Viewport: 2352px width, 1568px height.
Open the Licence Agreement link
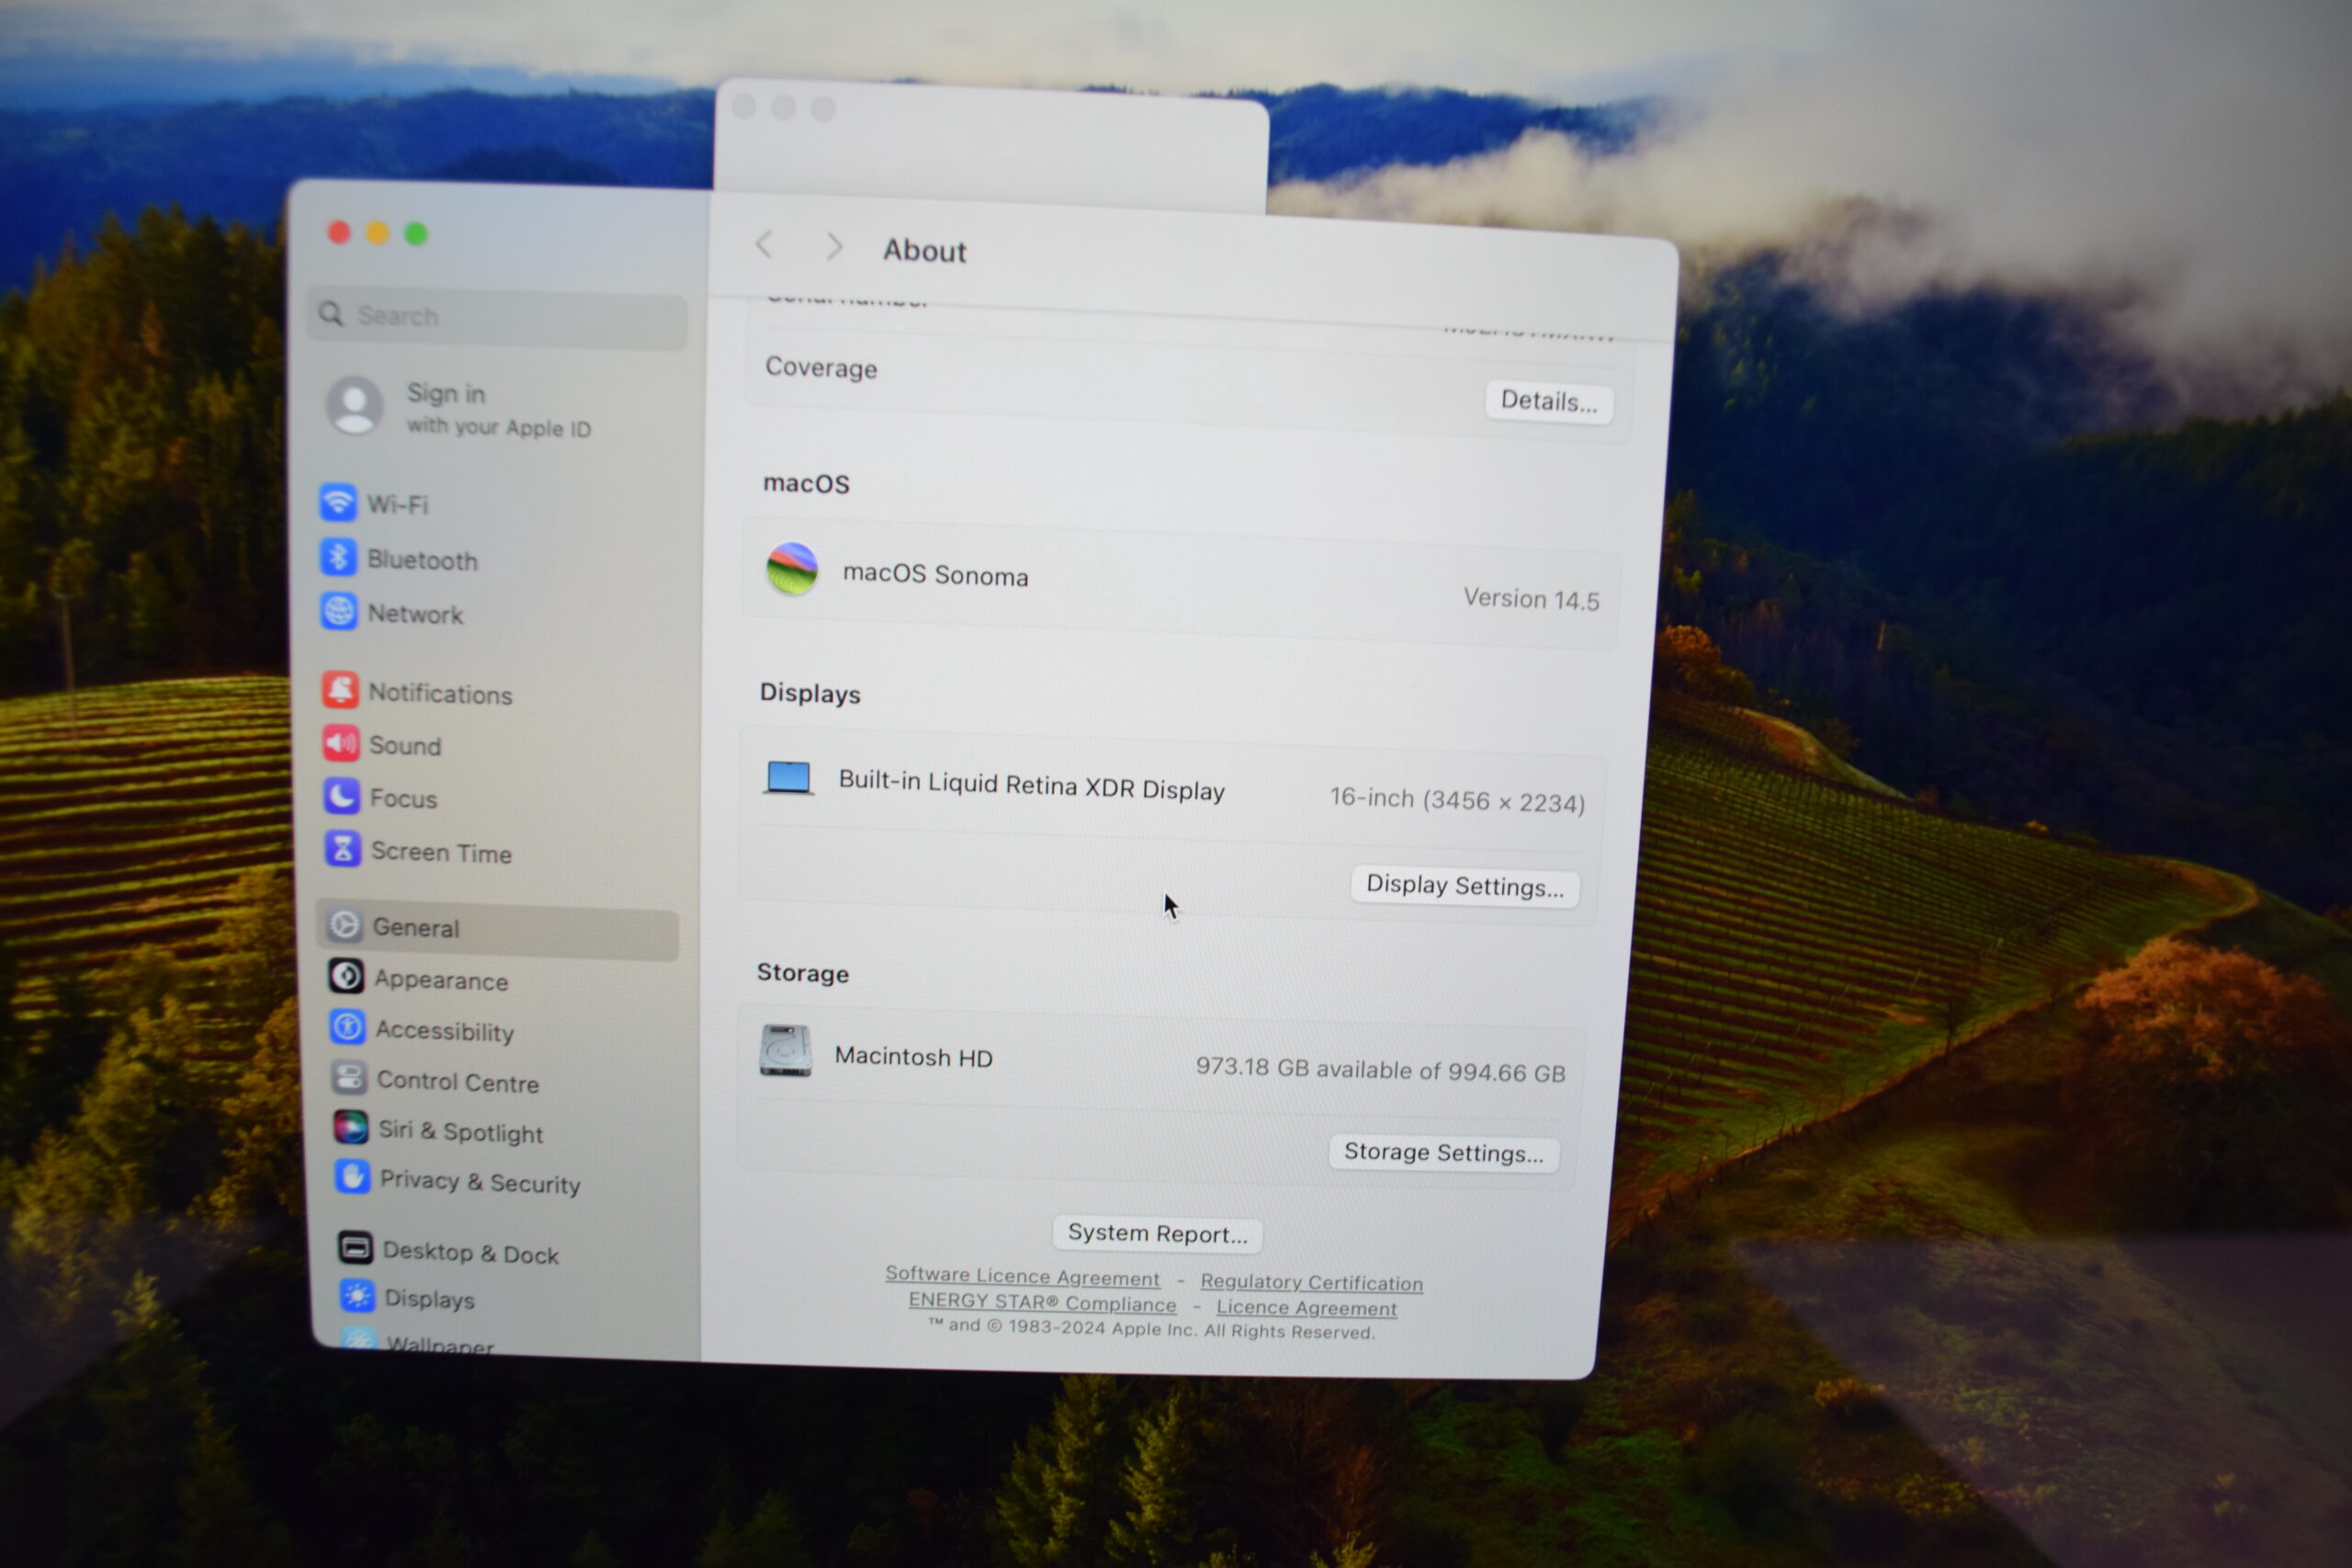click(1306, 1308)
